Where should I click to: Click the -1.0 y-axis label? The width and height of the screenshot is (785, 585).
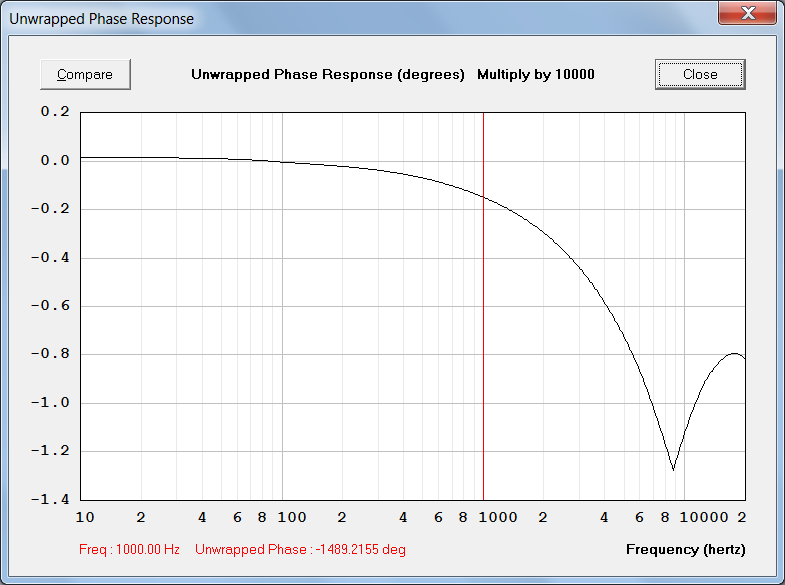pyautogui.click(x=50, y=402)
